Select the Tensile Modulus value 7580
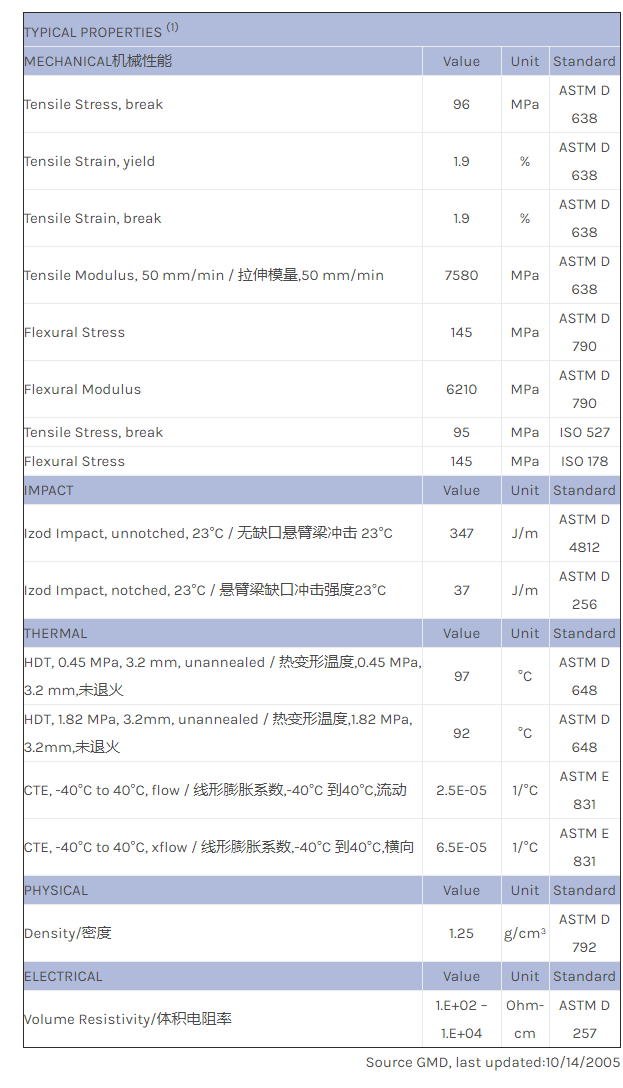The image size is (623, 1088). 461,275
